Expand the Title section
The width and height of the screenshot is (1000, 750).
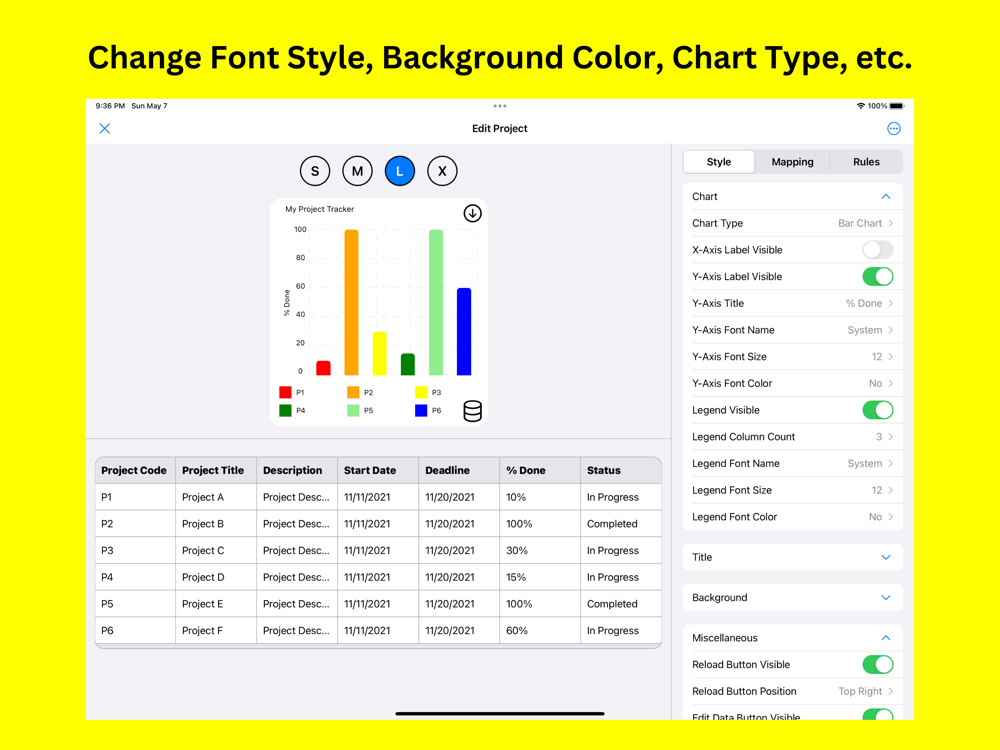click(x=792, y=557)
